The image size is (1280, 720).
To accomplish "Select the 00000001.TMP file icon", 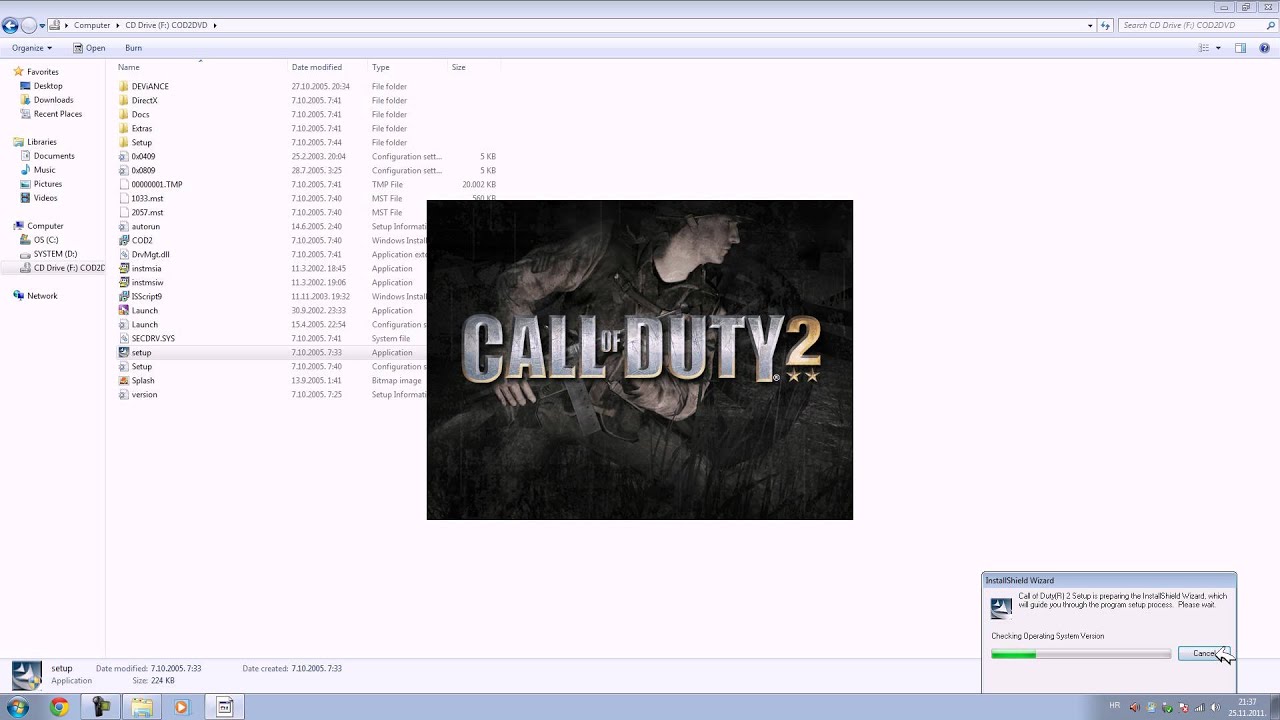I will click(124, 184).
